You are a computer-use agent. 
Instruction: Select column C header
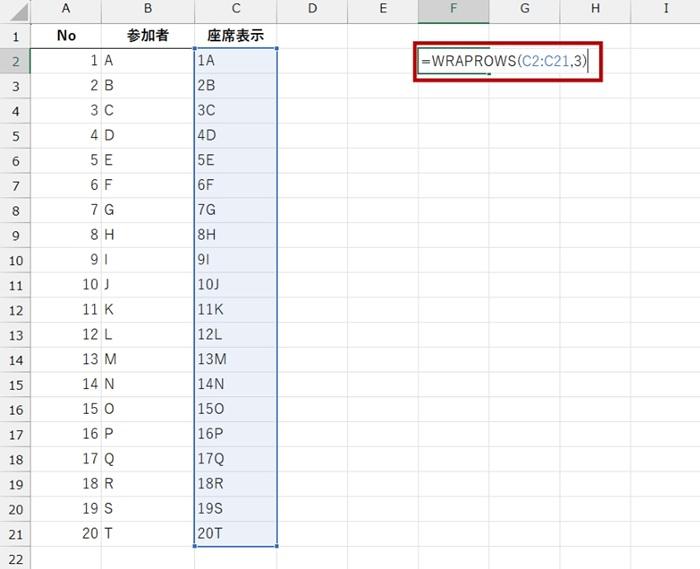click(236, 9)
